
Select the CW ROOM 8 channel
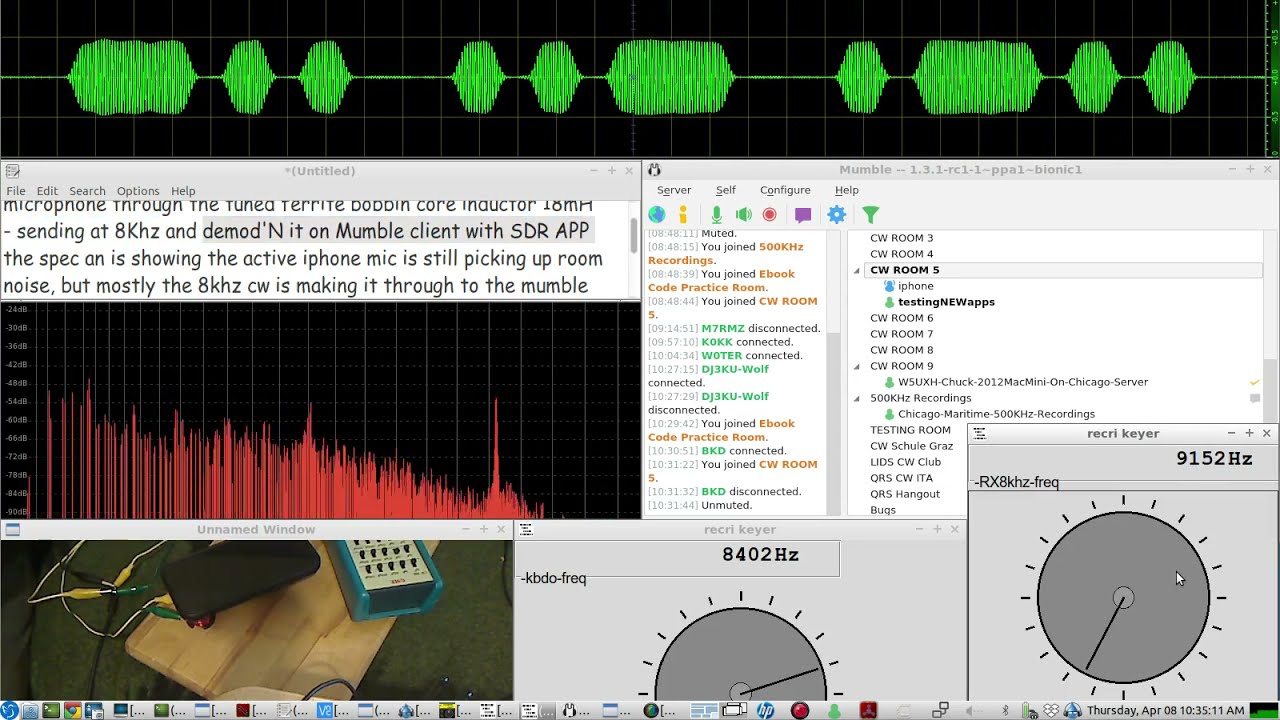[x=901, y=350]
